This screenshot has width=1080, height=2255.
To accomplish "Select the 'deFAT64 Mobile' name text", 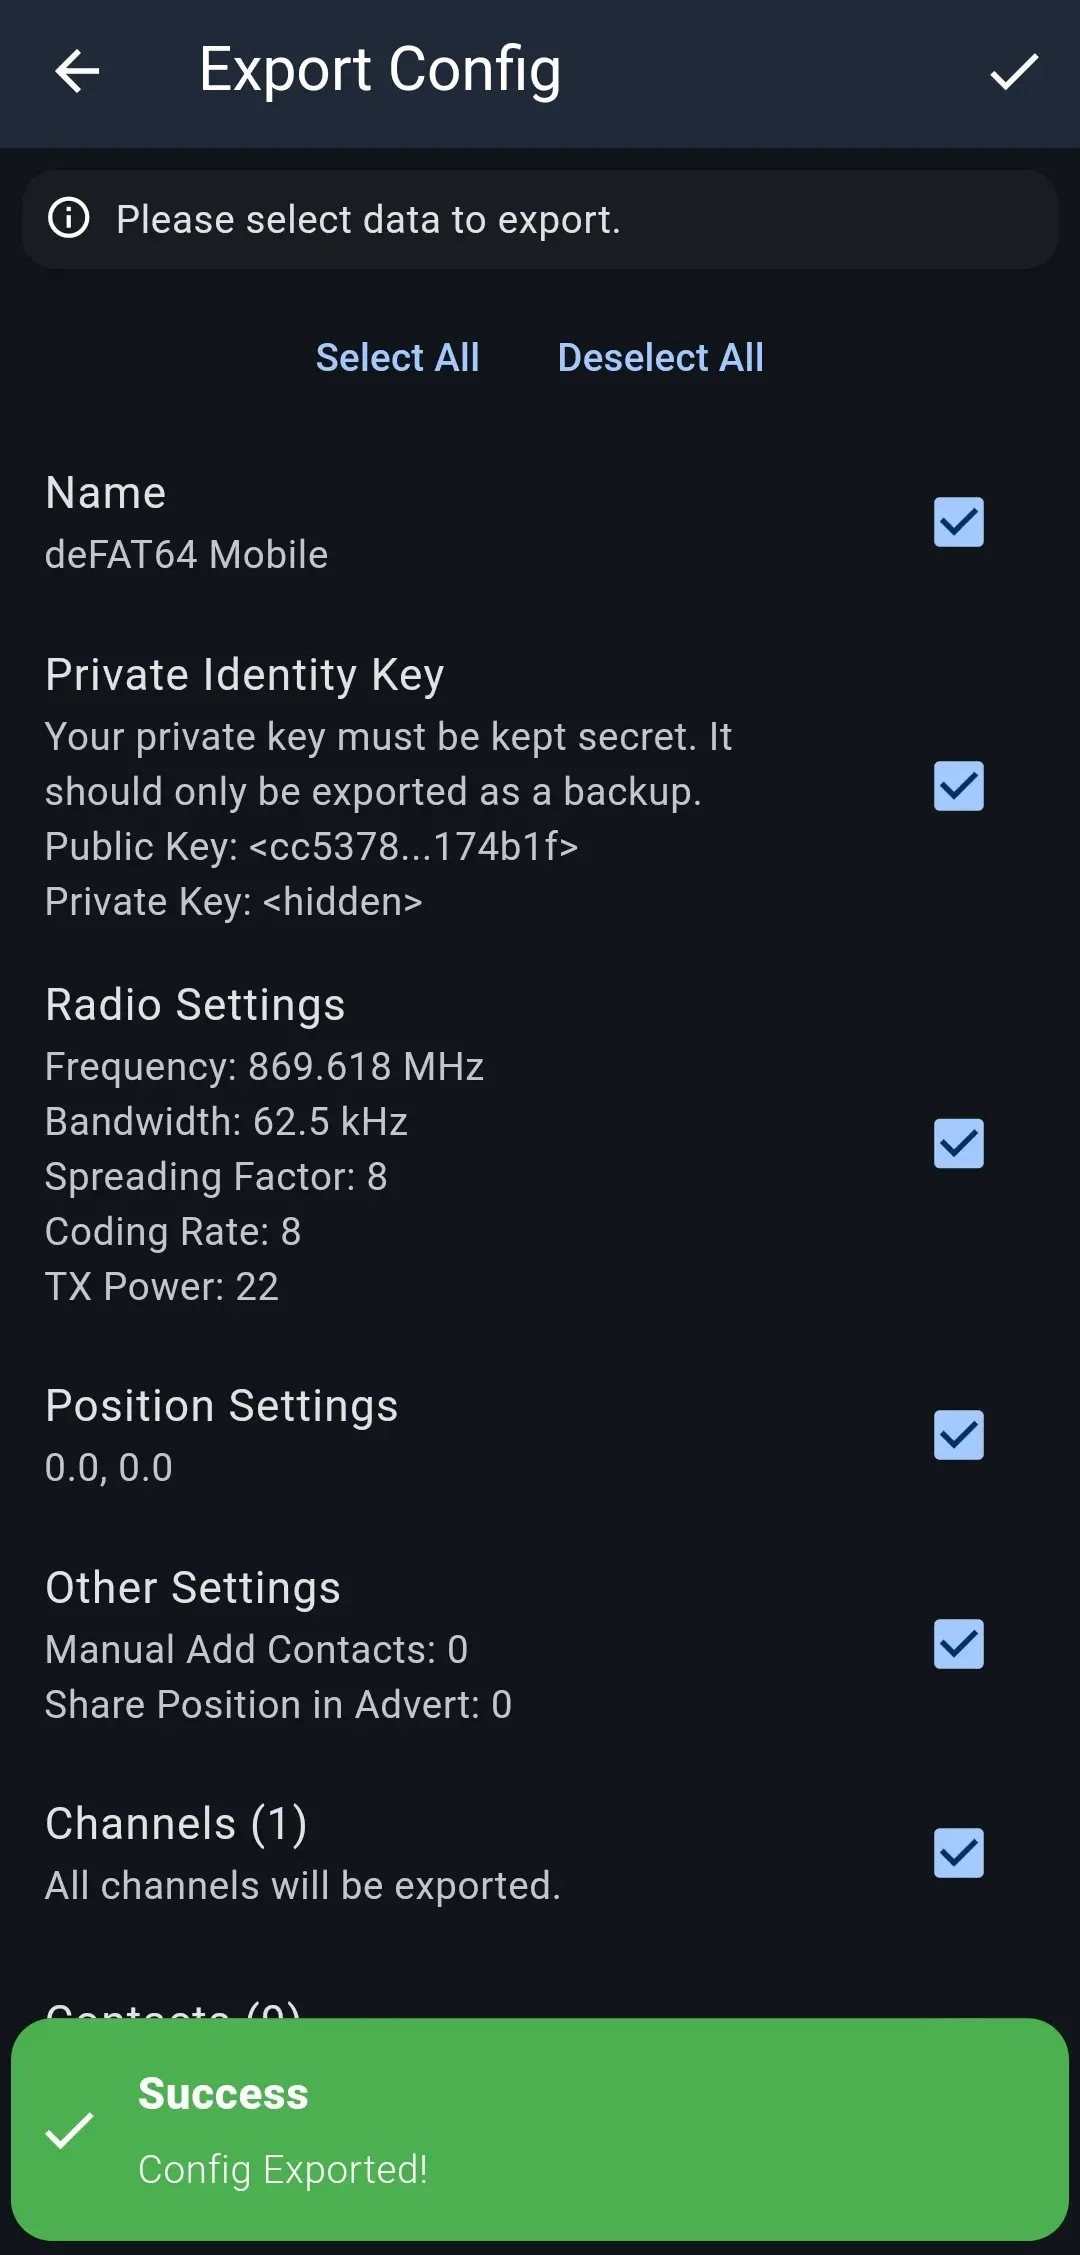I will click(x=187, y=555).
